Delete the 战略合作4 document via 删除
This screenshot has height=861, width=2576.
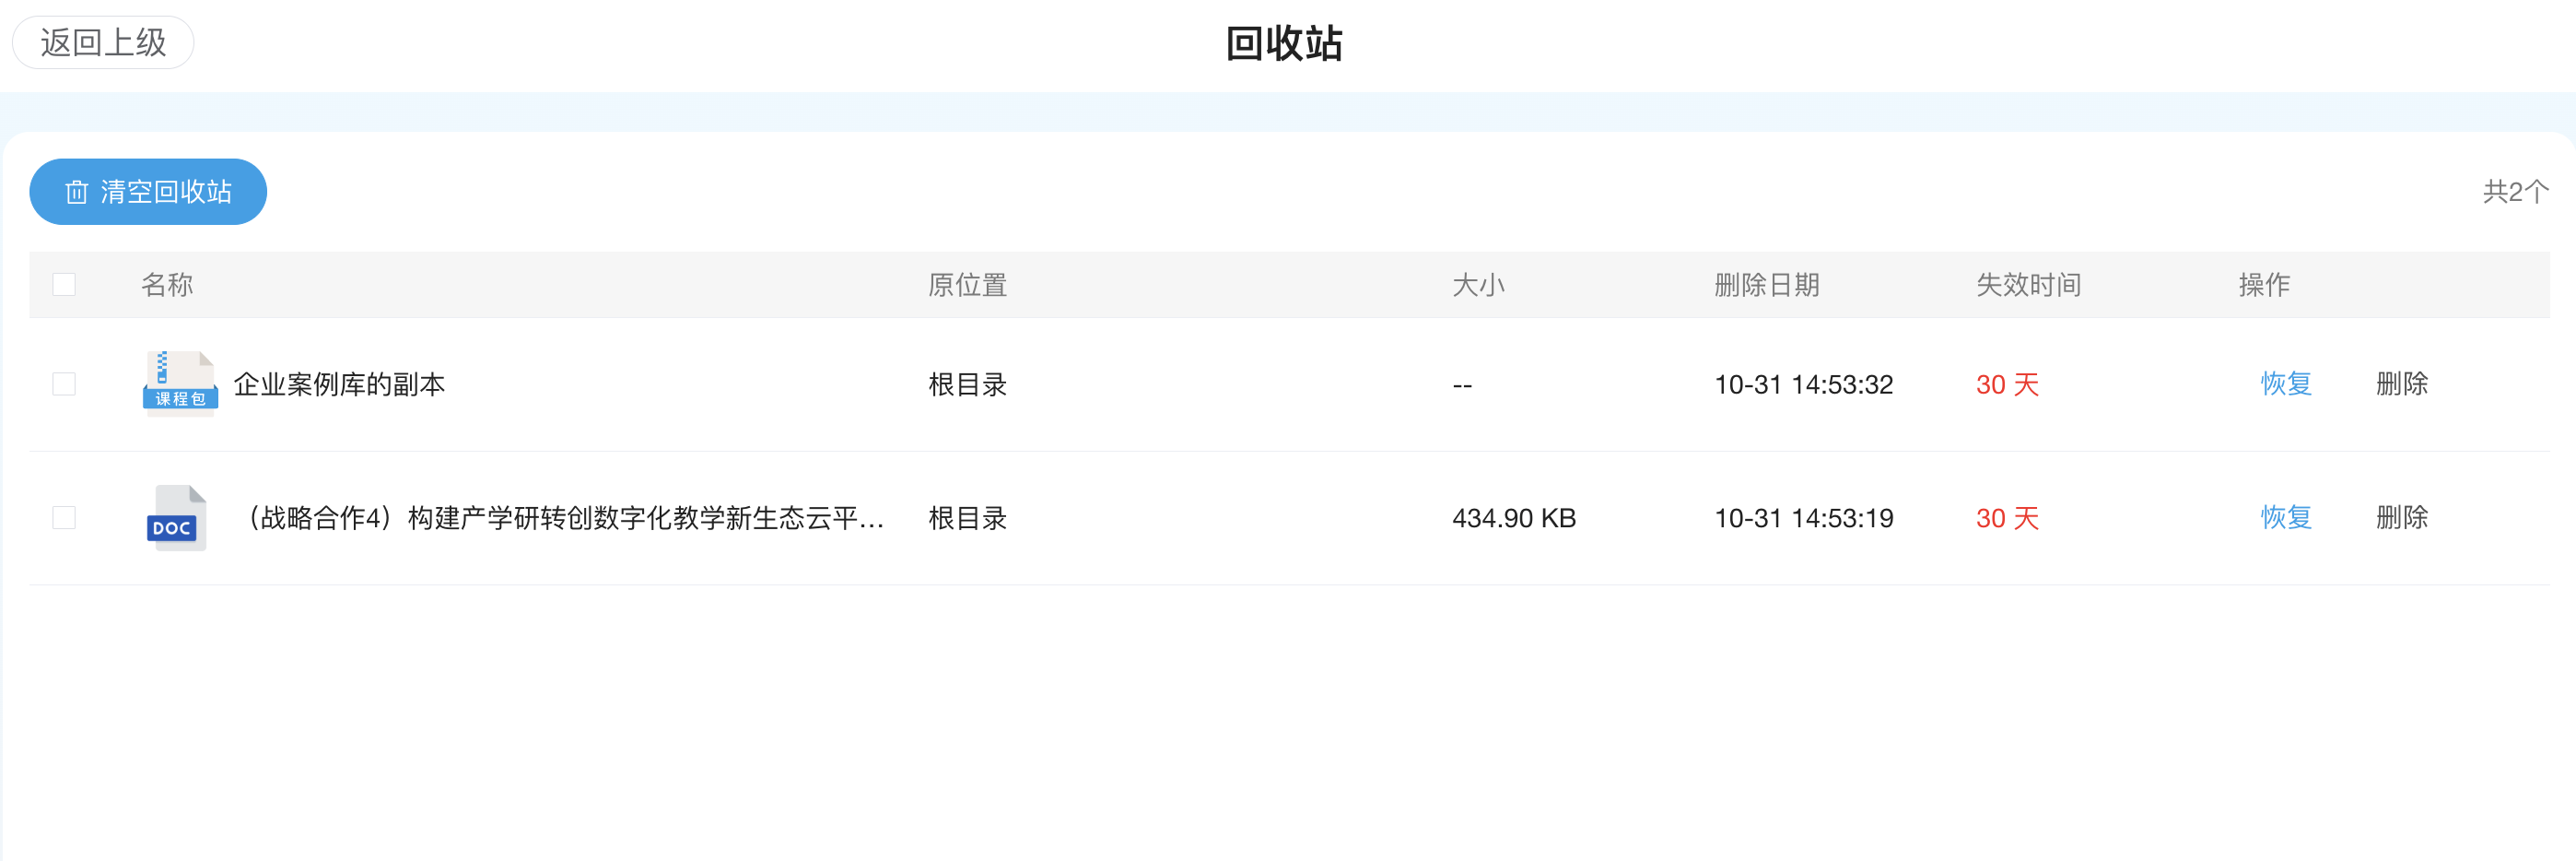point(2401,517)
